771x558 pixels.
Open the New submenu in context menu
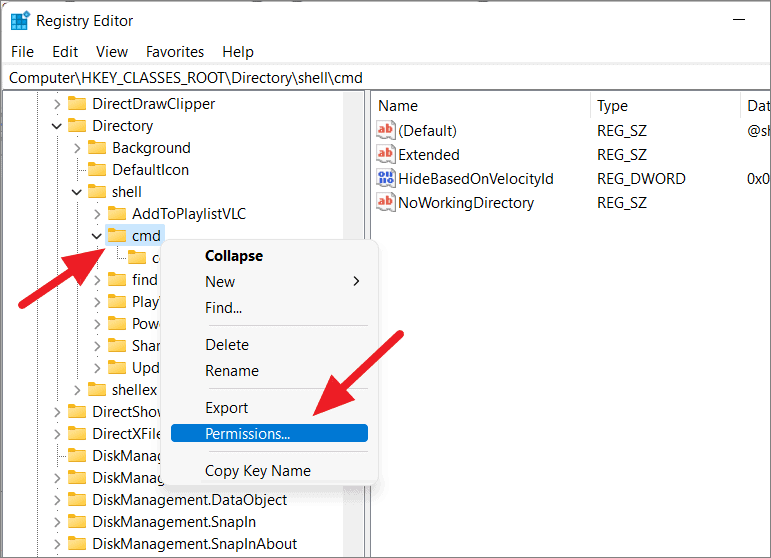(x=269, y=282)
